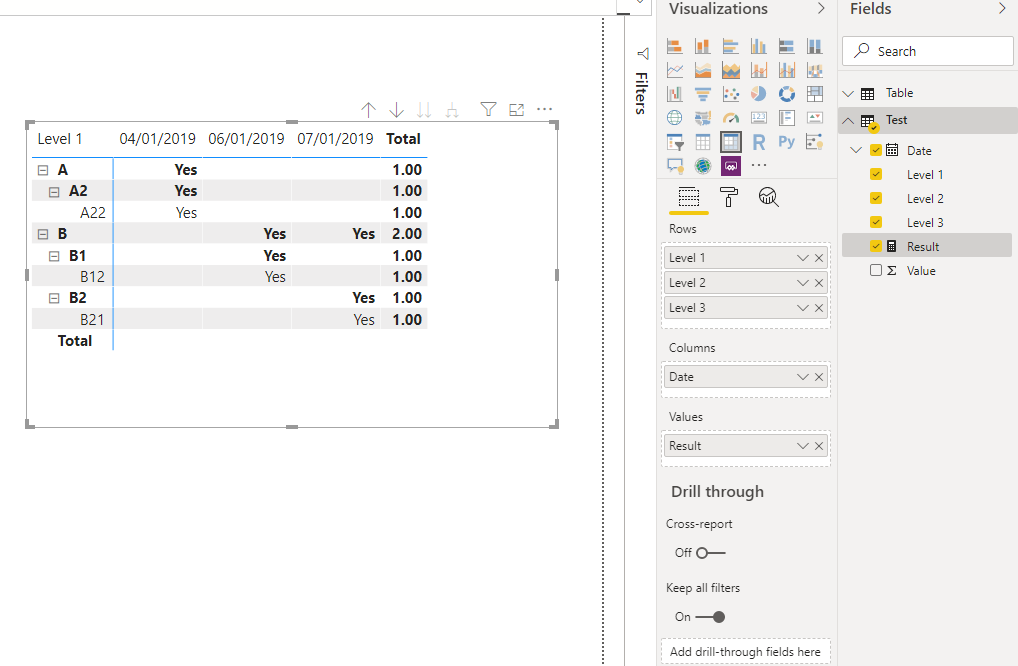The width and height of the screenshot is (1018, 666).
Task: Uncheck the Result measure checkbox
Action: [x=876, y=246]
